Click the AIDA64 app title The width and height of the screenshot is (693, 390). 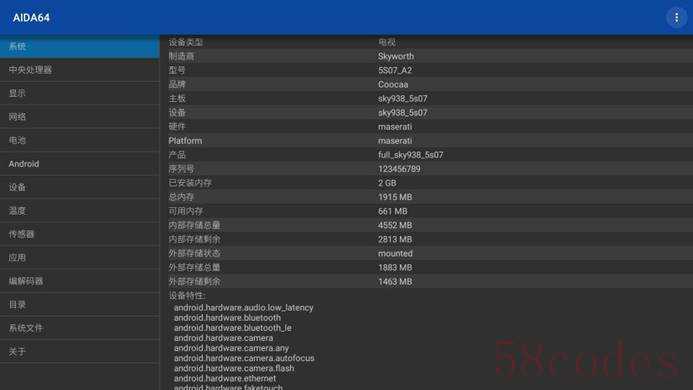click(x=31, y=18)
